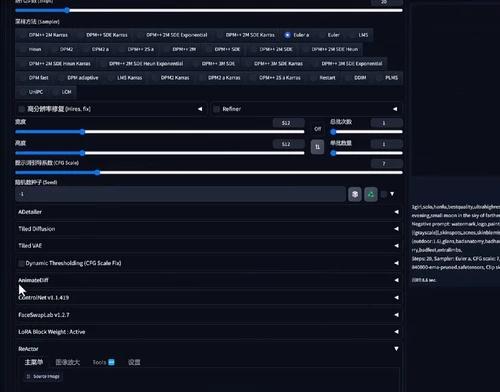This screenshot has height=392, width=500.
Task: Expand the Hires. fix section arrow
Action: pos(200,109)
